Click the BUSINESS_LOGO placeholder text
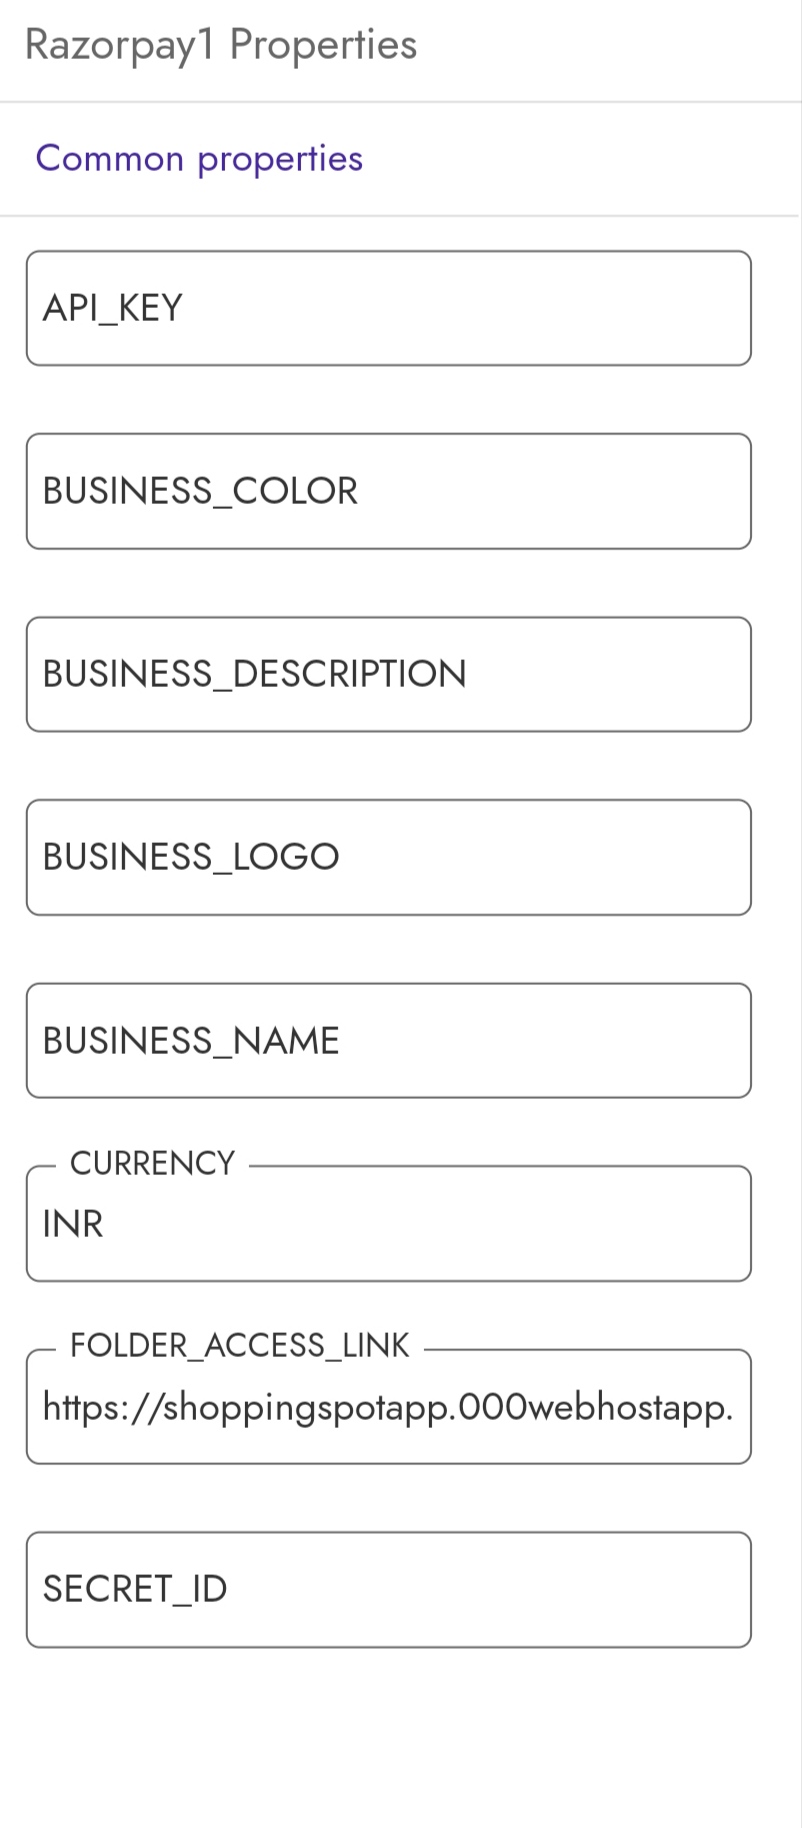 point(190,857)
